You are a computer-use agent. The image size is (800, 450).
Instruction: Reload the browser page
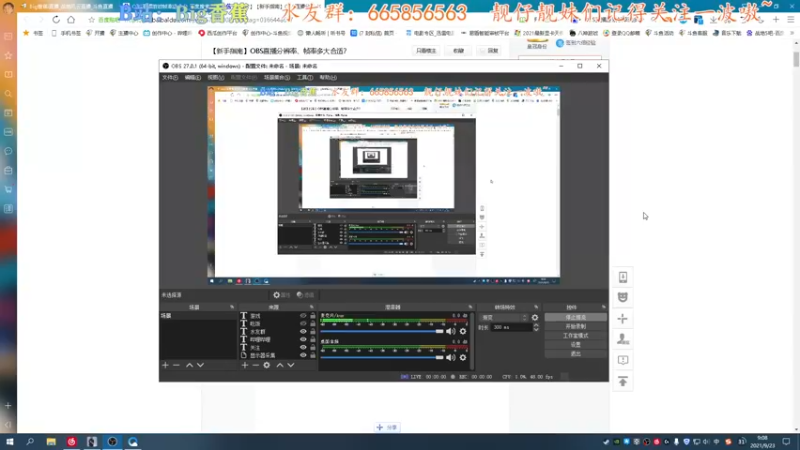tap(56, 19)
